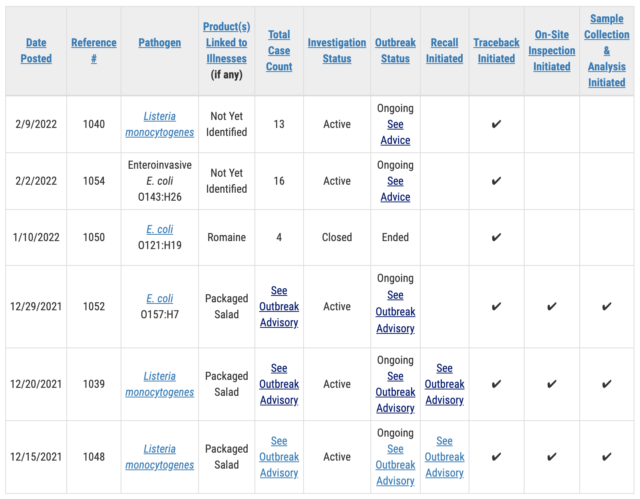This screenshot has width=640, height=499.
Task: Open Listeria monocytogenes link for reference 1040
Action: (160, 124)
